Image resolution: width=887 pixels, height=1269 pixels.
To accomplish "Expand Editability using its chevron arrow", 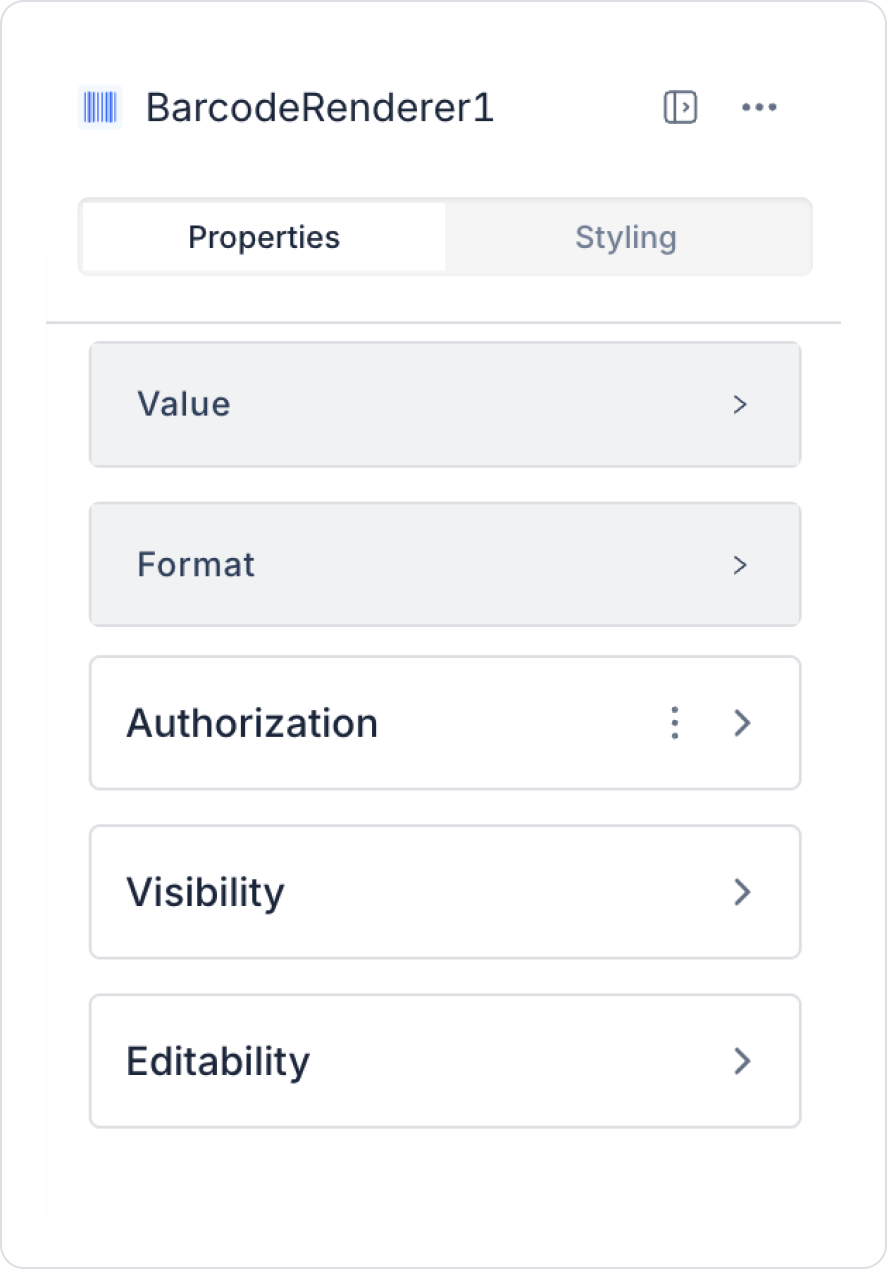I will click(x=742, y=1060).
